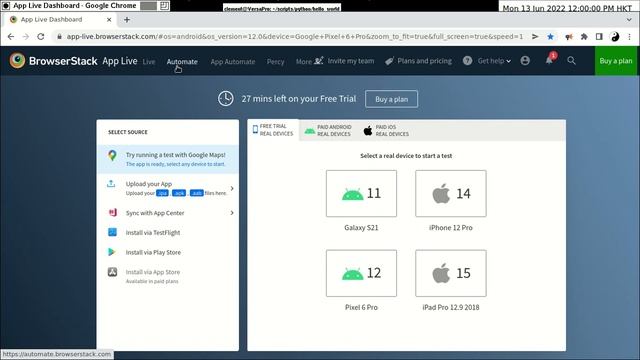The image size is (640, 360).
Task: Click the Upload your App upload icon
Action: point(111,184)
